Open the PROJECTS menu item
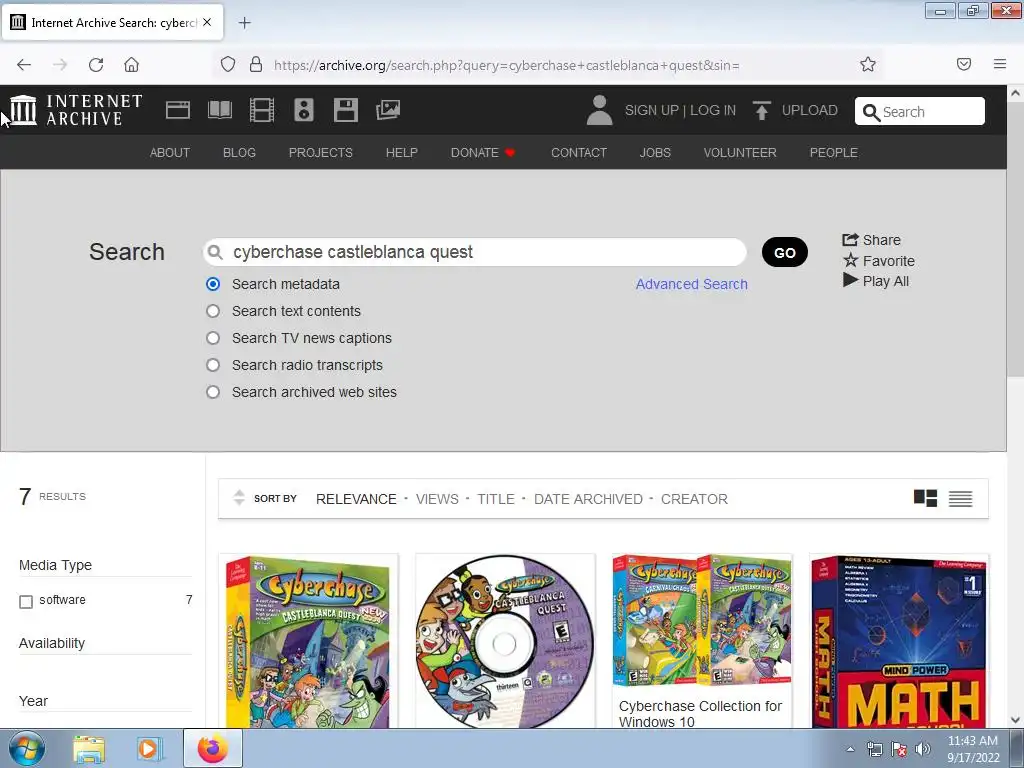Image resolution: width=1024 pixels, height=768 pixels. [321, 152]
